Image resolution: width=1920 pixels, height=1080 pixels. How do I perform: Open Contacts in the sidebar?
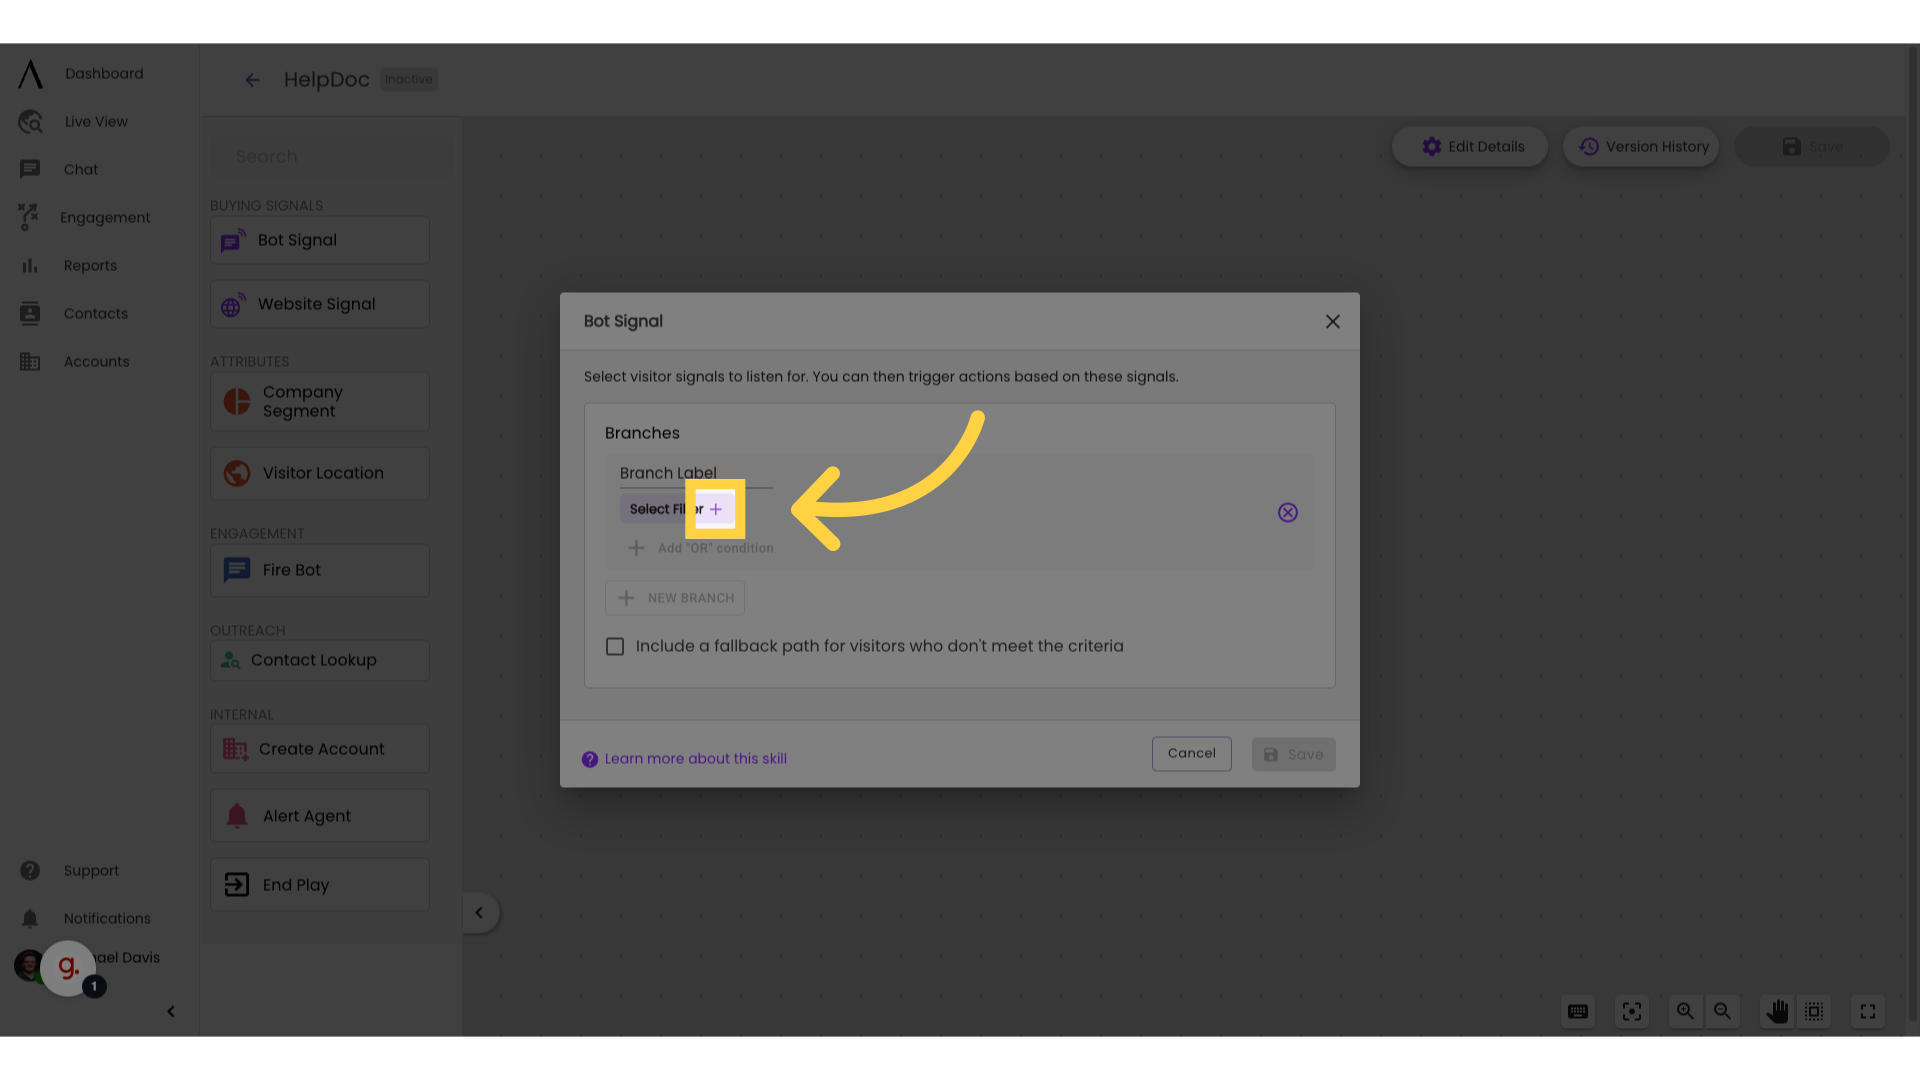click(x=96, y=313)
